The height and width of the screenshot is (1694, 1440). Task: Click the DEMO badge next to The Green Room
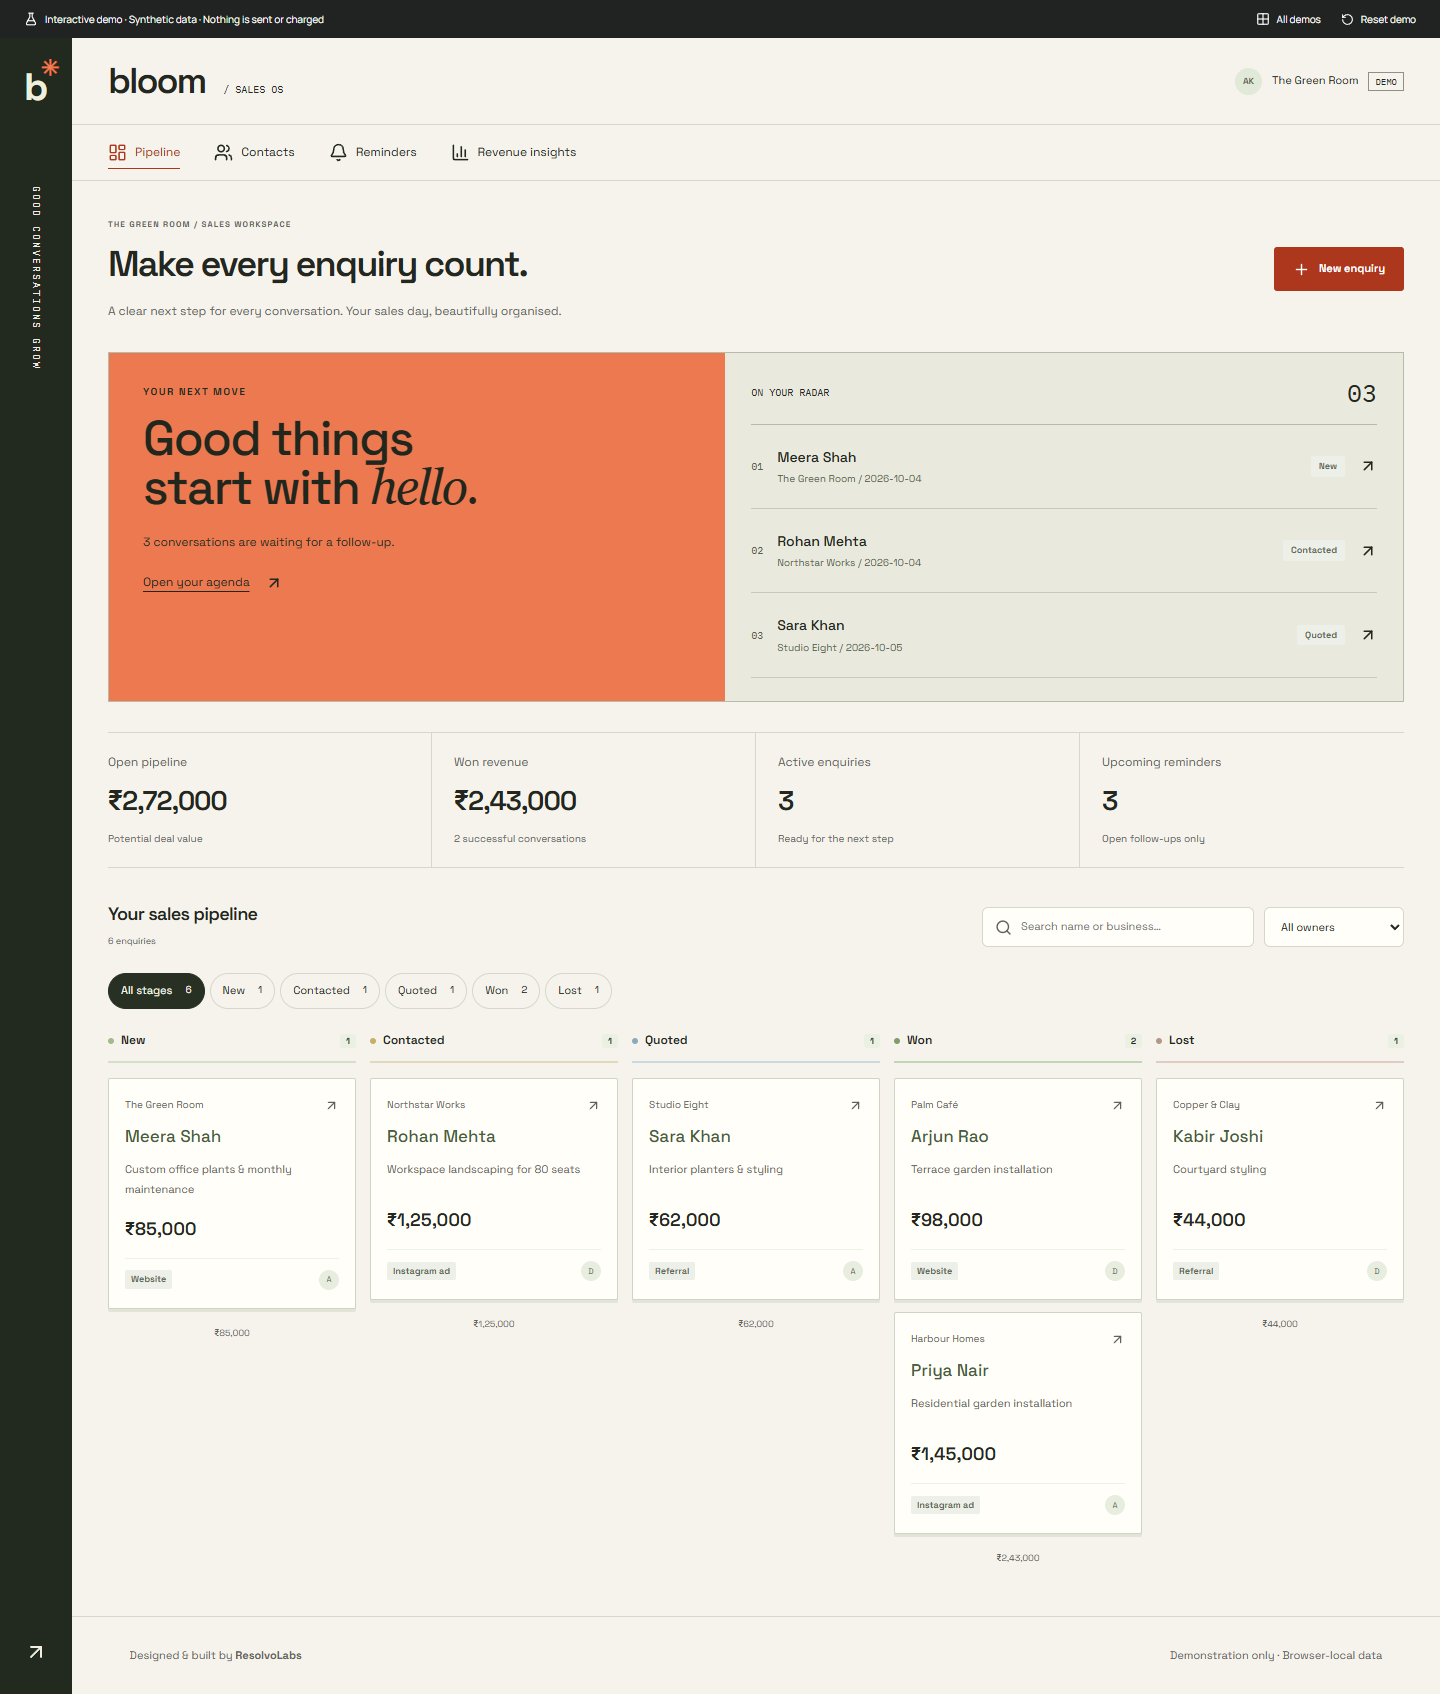[x=1386, y=82]
